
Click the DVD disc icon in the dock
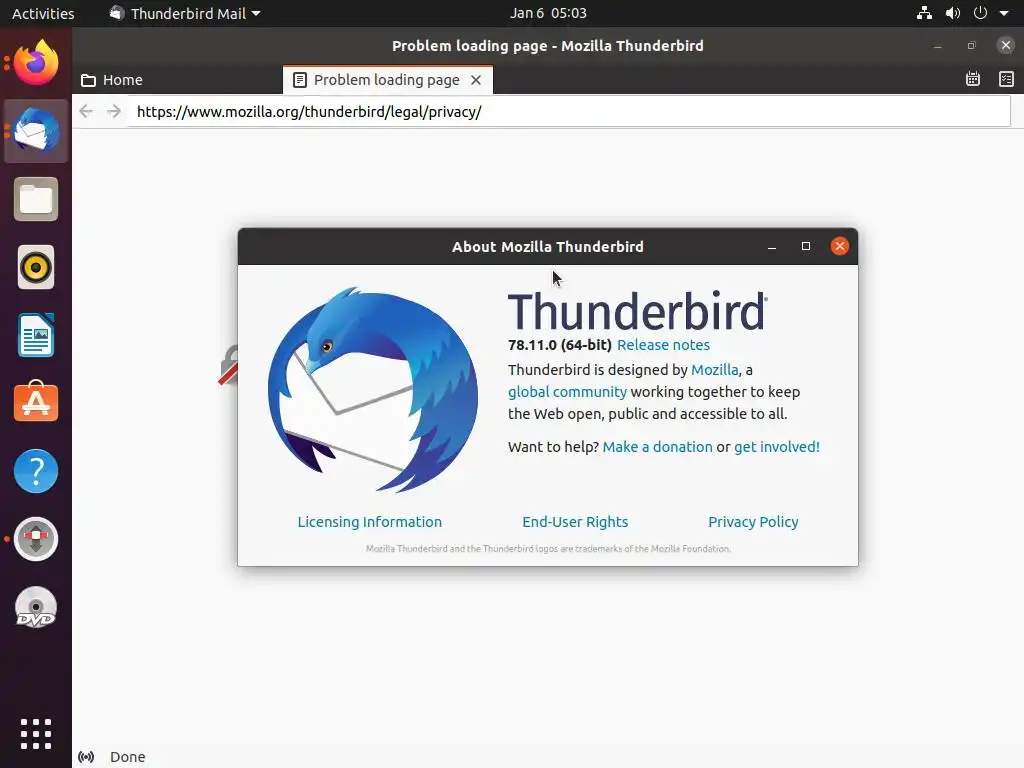(36, 607)
